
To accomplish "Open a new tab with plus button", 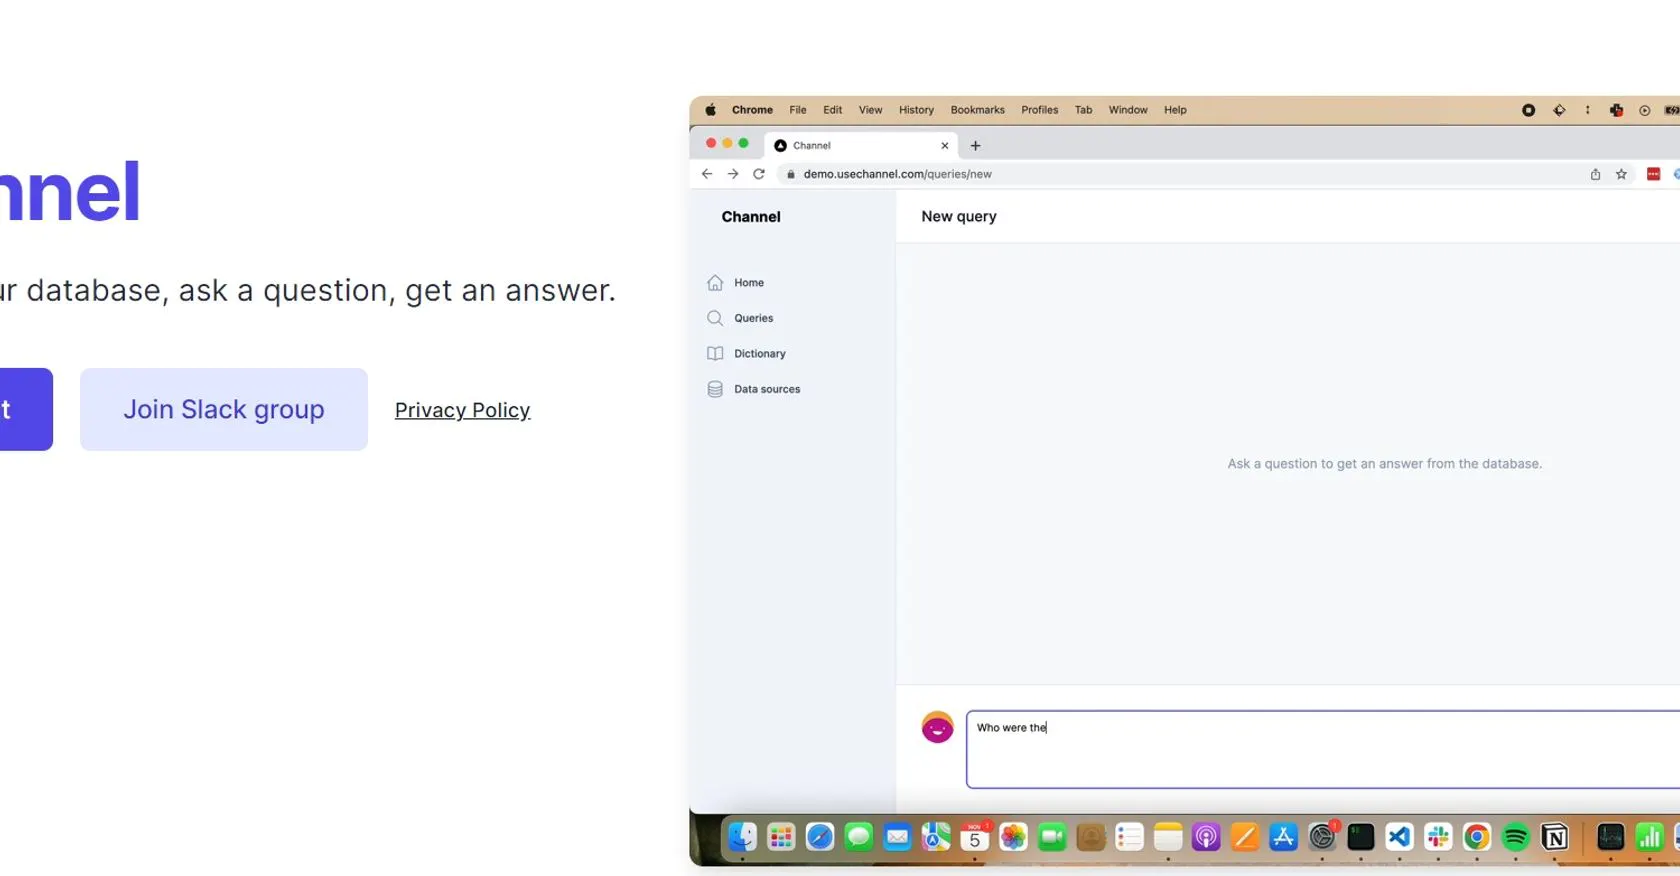I will click(x=975, y=146).
